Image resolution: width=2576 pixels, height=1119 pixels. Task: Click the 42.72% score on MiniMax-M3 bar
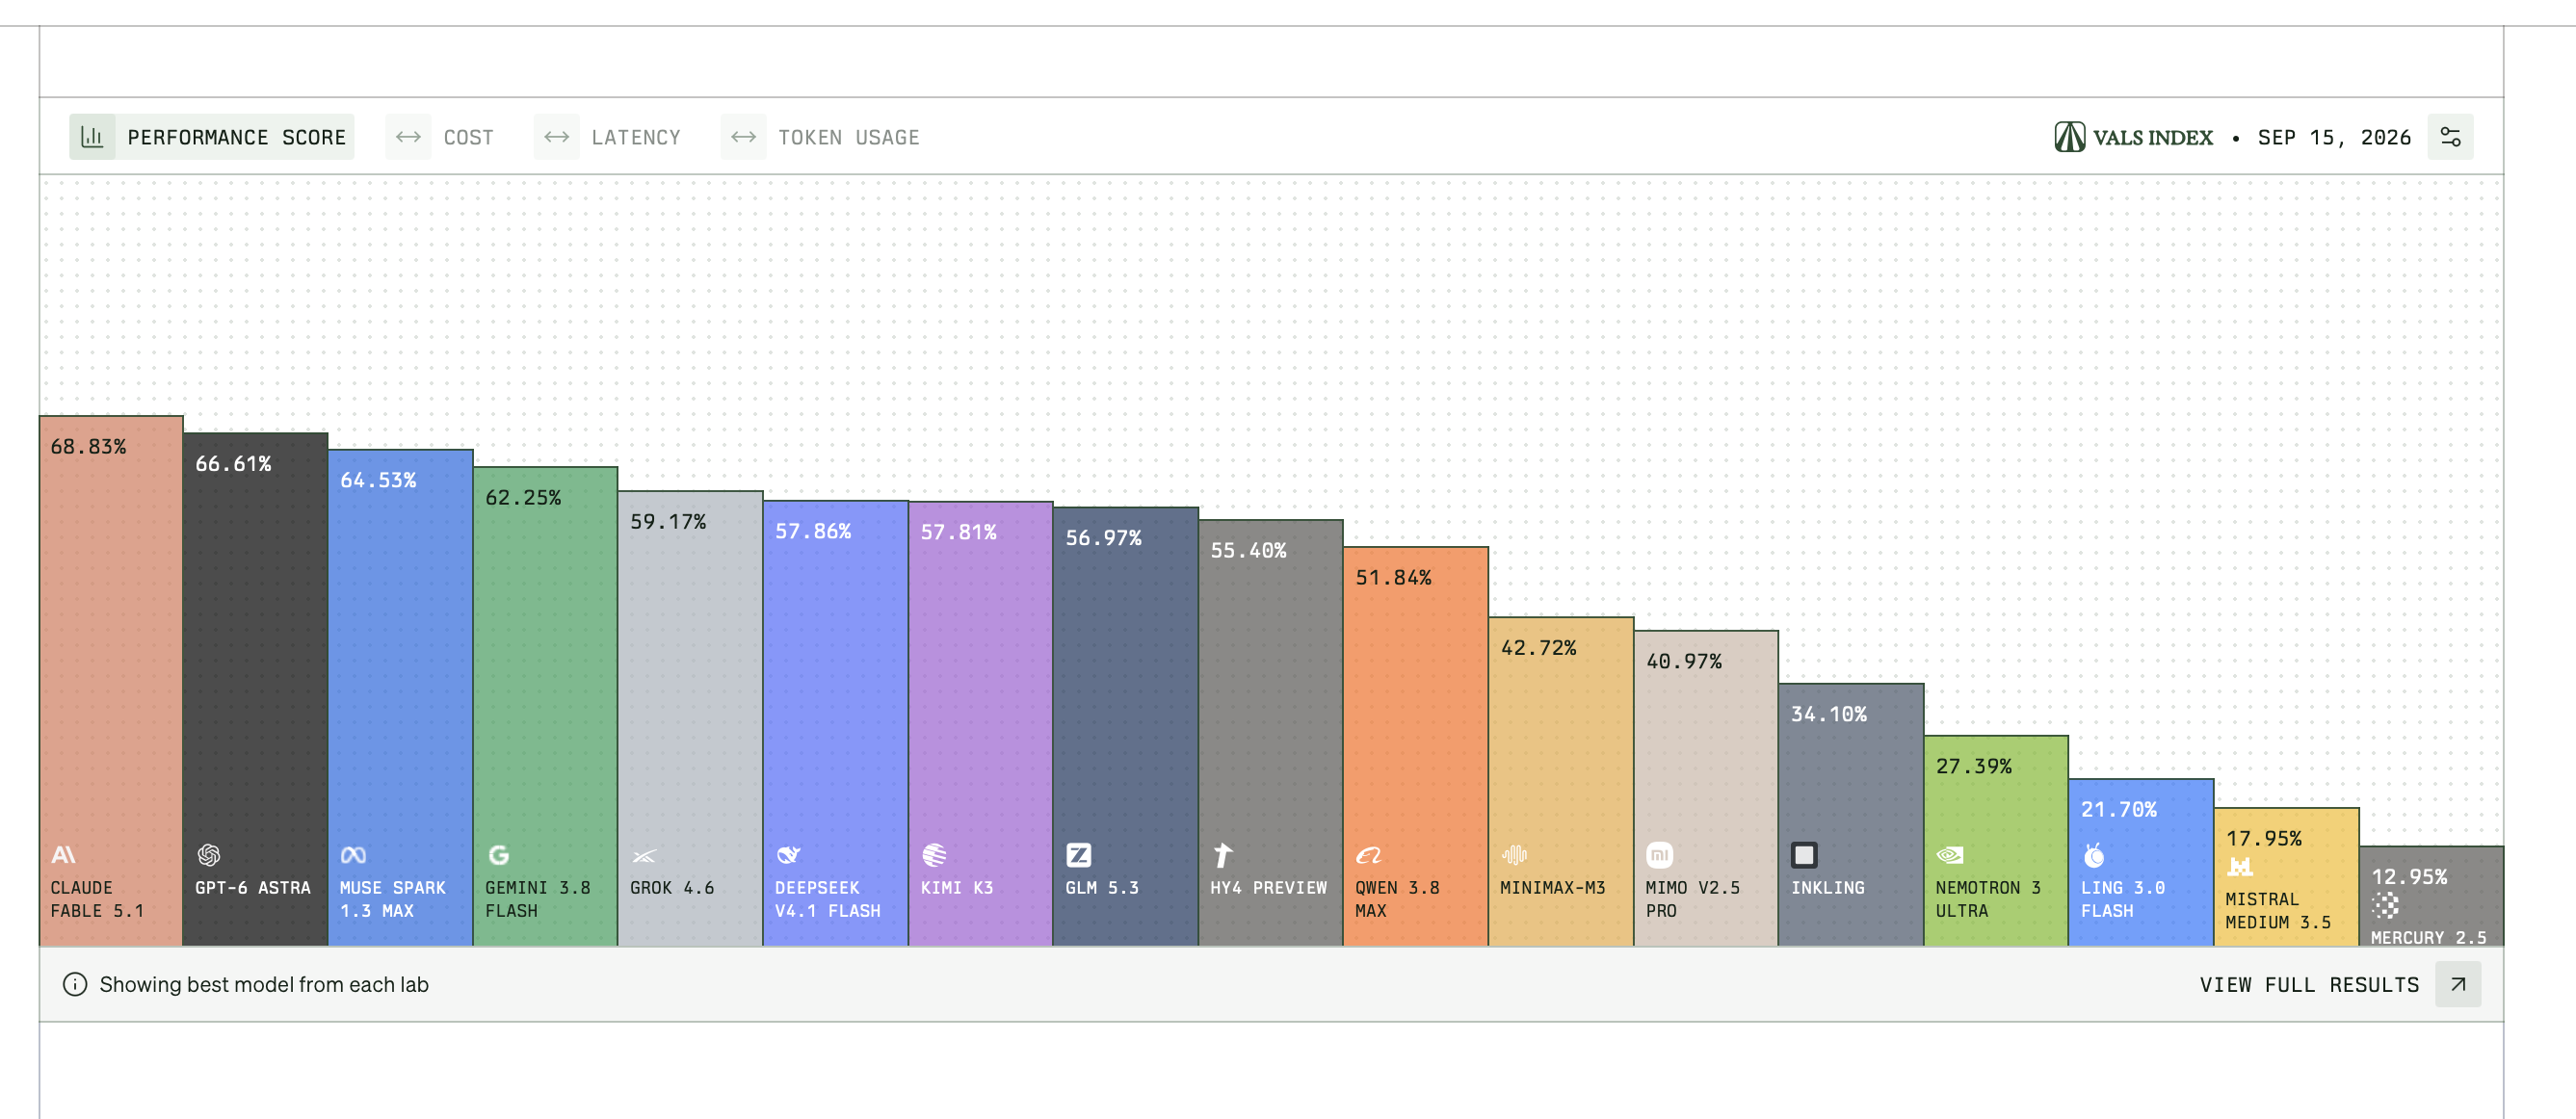point(1538,647)
